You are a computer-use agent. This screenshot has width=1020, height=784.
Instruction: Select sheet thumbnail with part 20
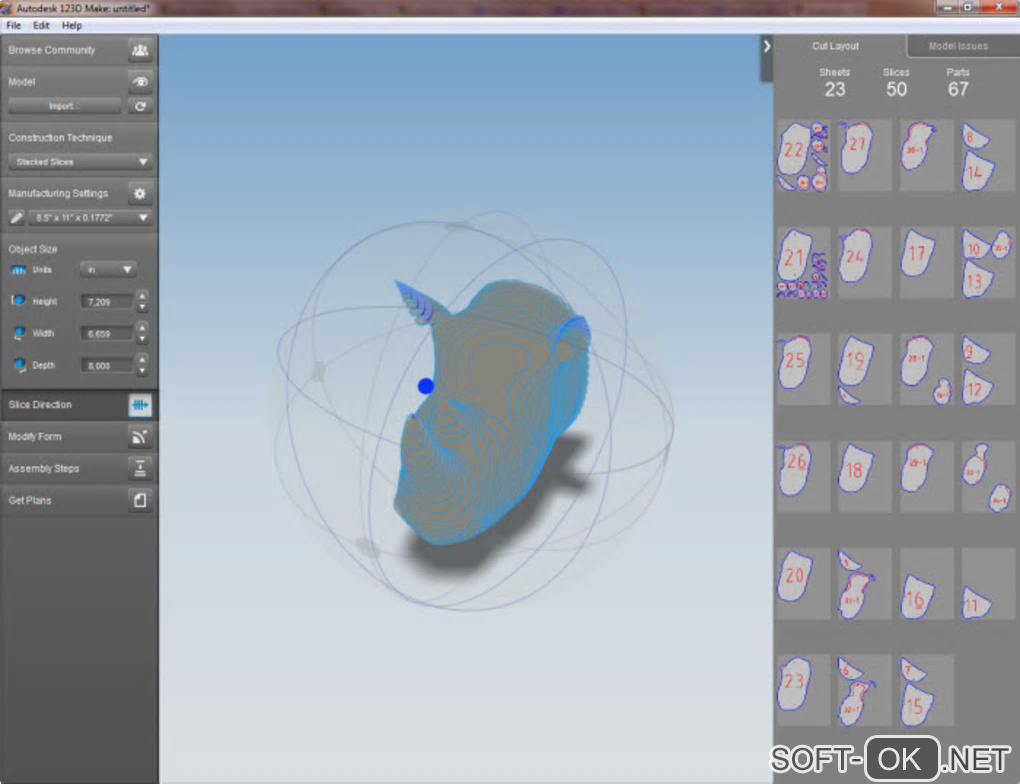click(803, 584)
